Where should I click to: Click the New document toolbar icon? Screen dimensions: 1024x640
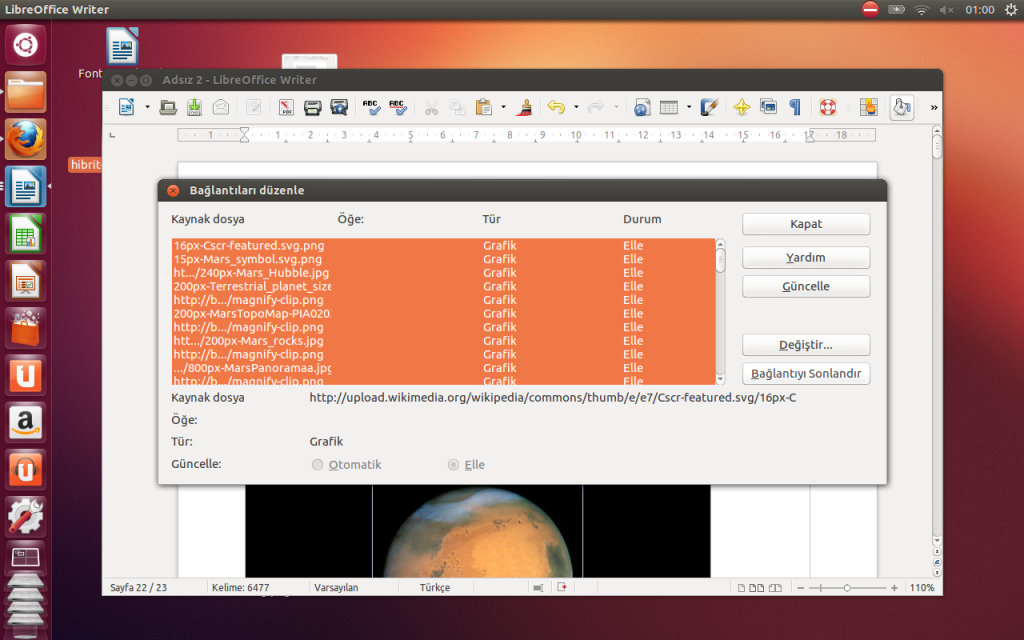pos(127,107)
